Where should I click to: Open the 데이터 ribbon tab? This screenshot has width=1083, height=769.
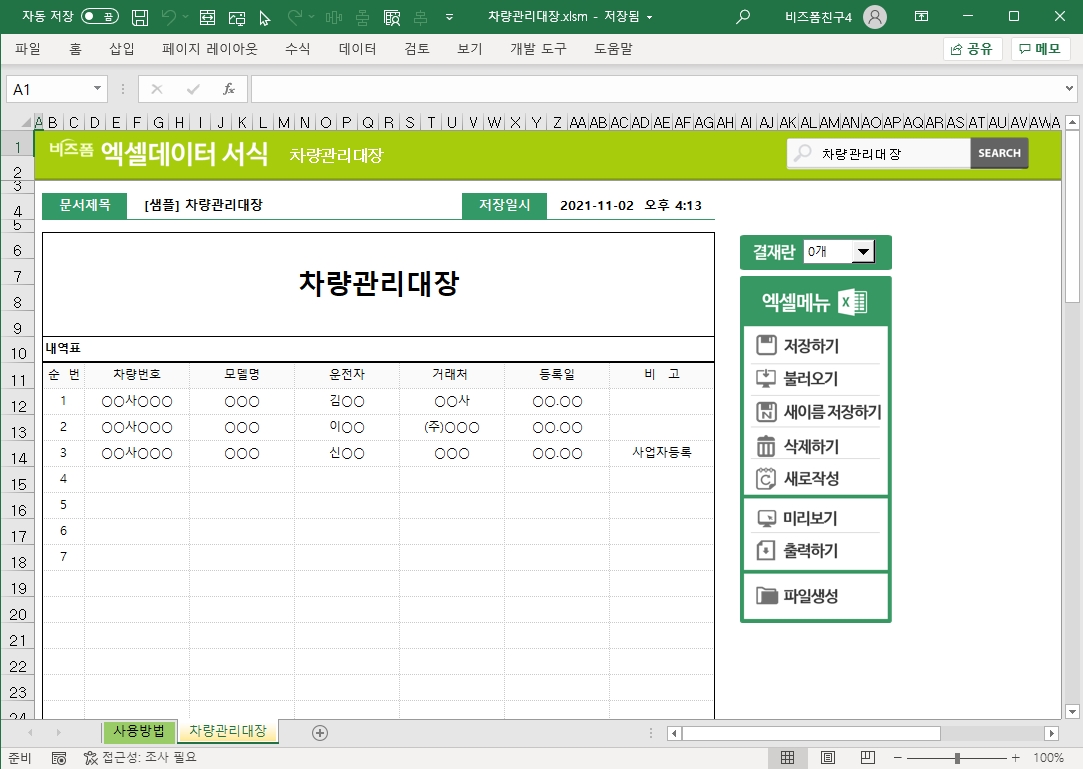(x=357, y=49)
